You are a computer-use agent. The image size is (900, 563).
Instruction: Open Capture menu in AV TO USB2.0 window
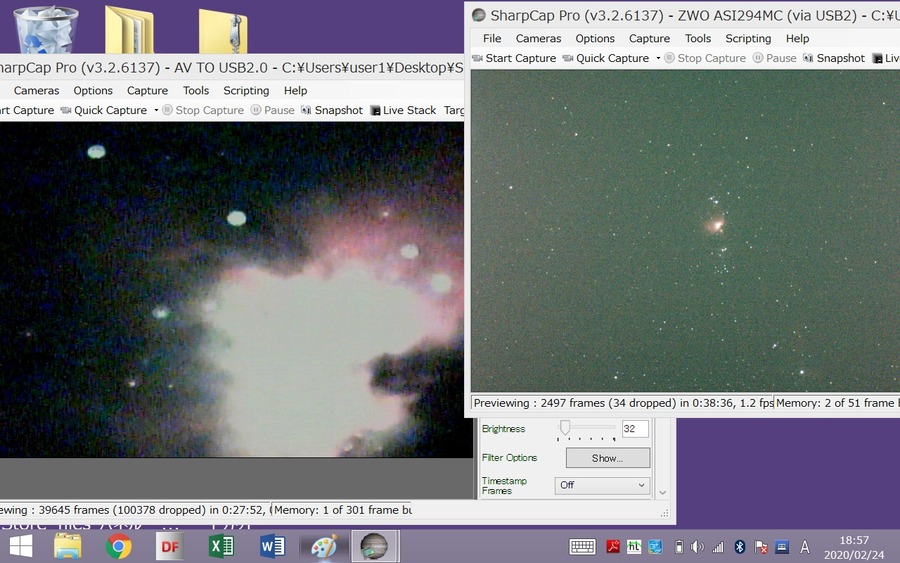tap(148, 91)
